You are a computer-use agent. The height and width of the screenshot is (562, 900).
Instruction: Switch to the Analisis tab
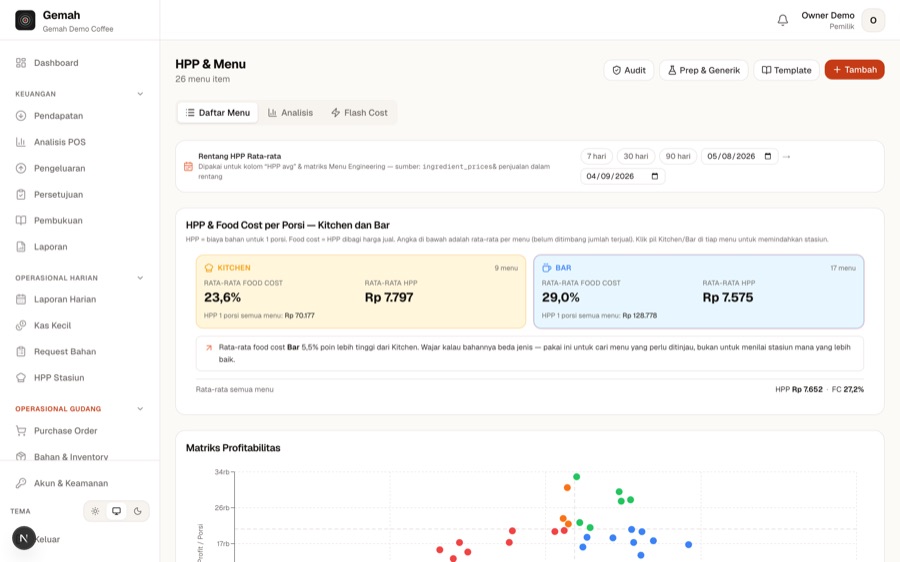tap(290, 113)
